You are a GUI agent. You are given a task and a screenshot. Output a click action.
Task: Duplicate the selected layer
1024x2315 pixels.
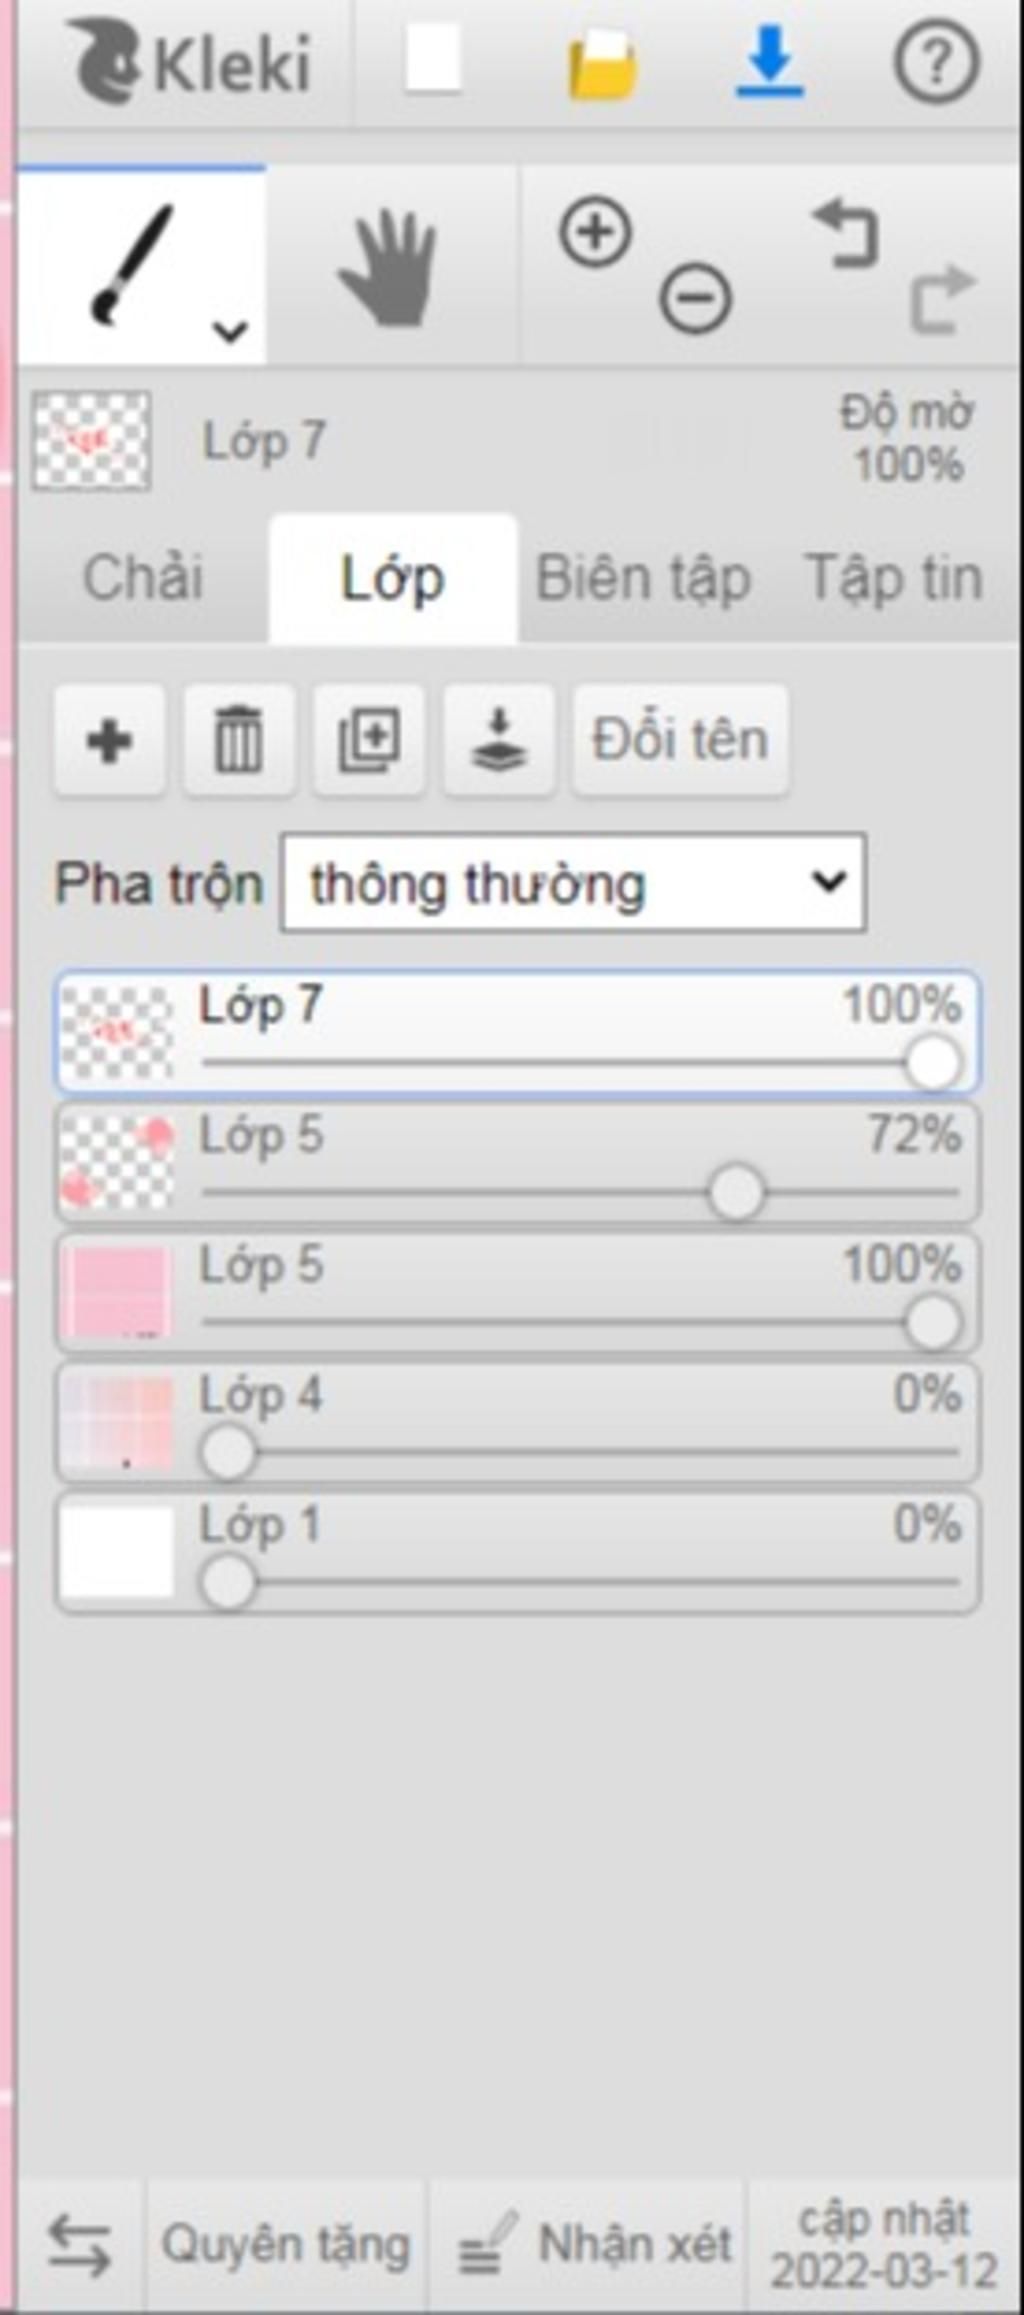point(369,741)
